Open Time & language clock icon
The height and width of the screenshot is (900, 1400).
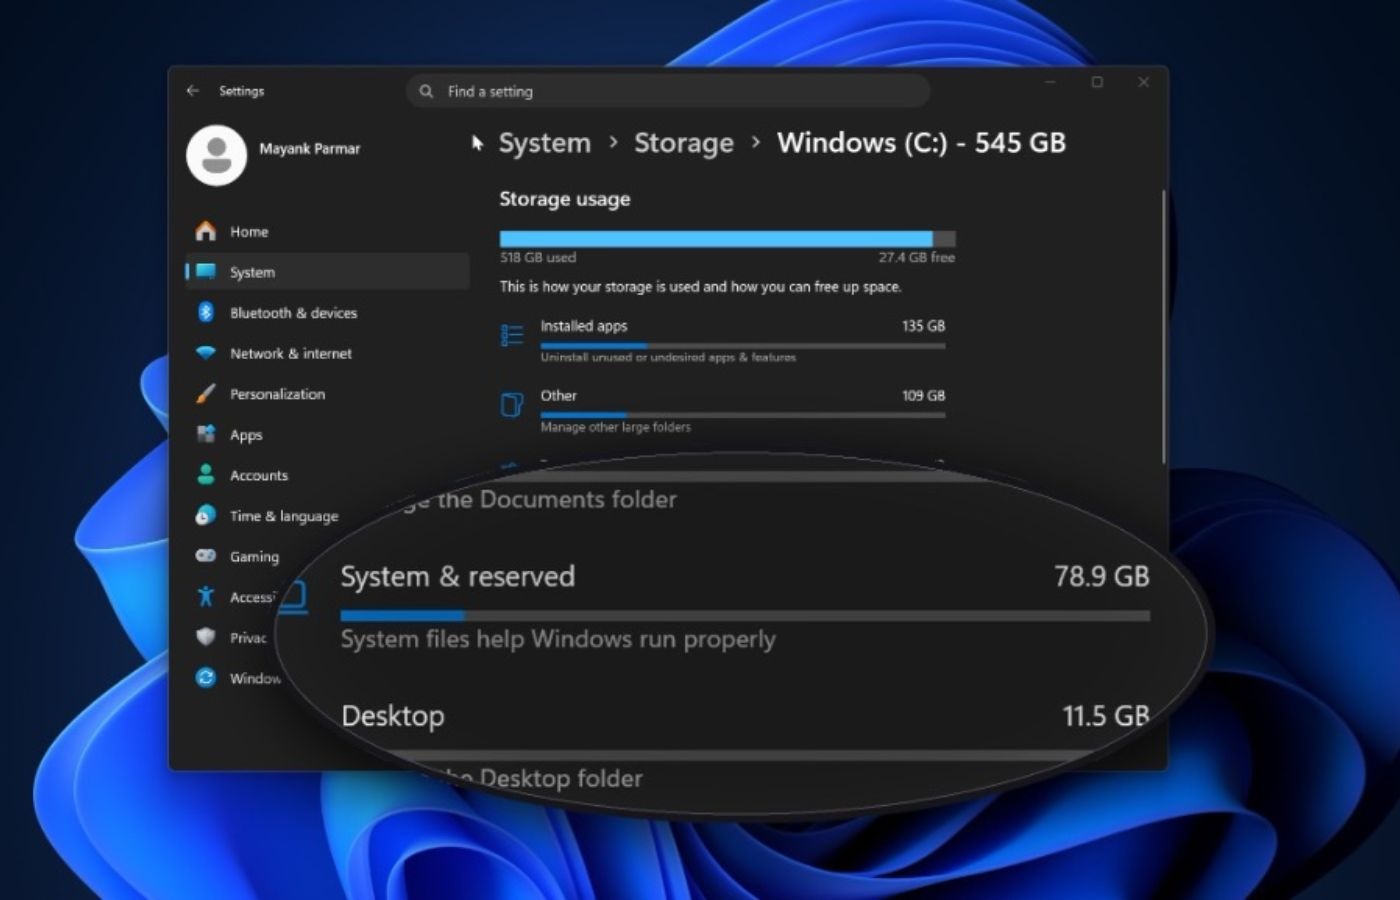206,516
